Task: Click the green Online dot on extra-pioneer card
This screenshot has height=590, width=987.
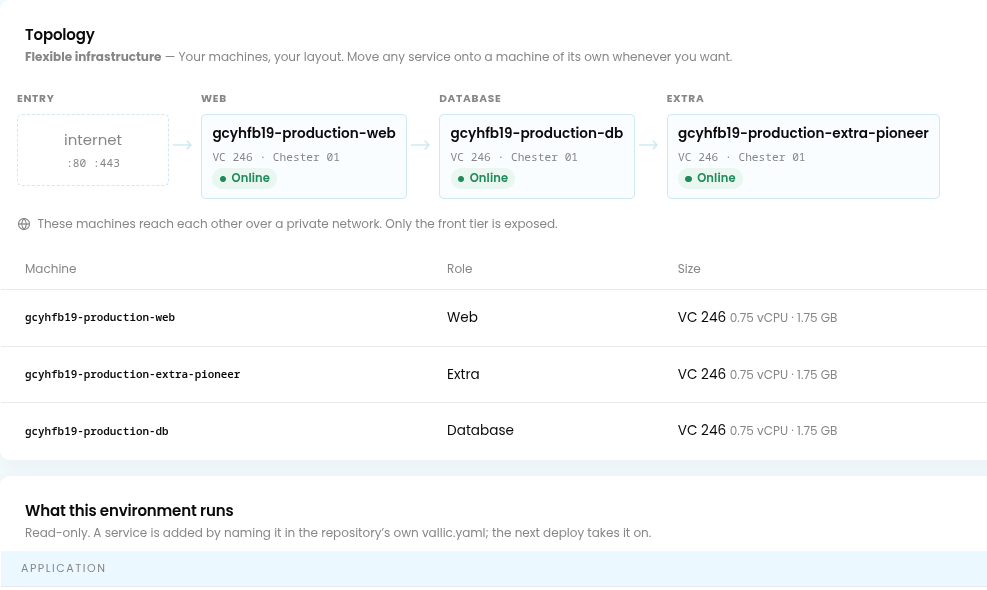Action: pos(688,179)
